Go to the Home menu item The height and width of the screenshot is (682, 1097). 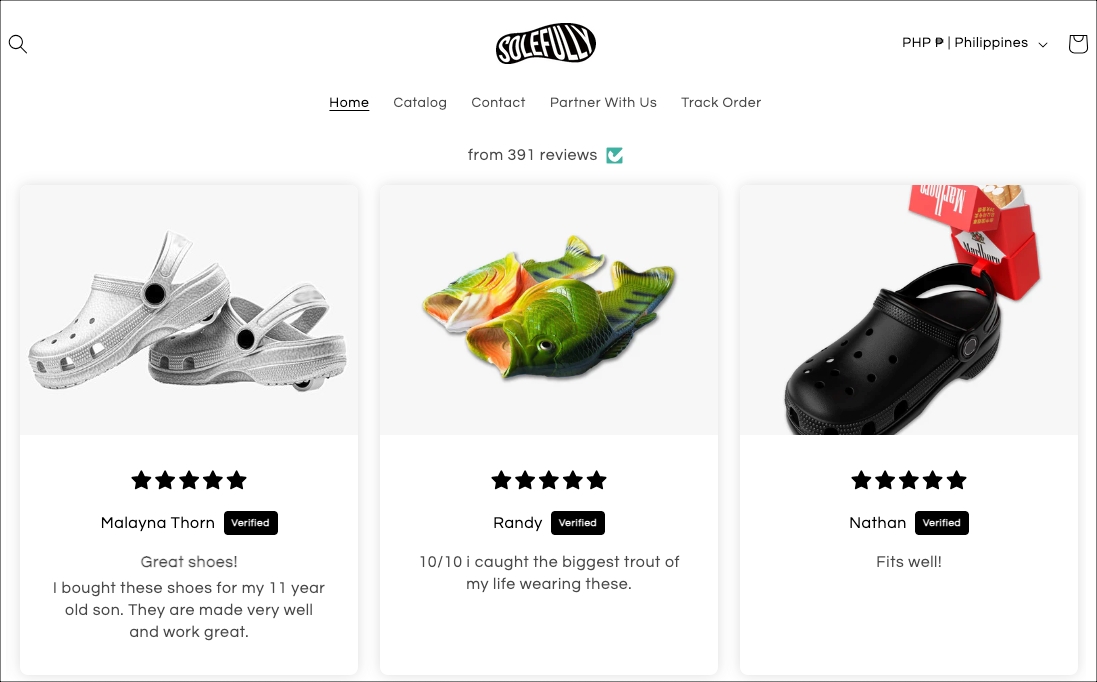[348, 103]
